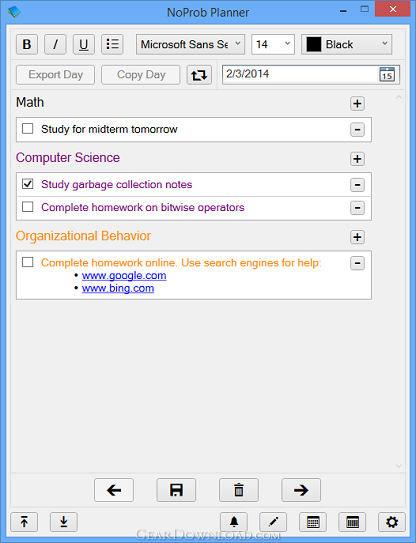
Task: Click the Export Day button
Action: (55, 75)
